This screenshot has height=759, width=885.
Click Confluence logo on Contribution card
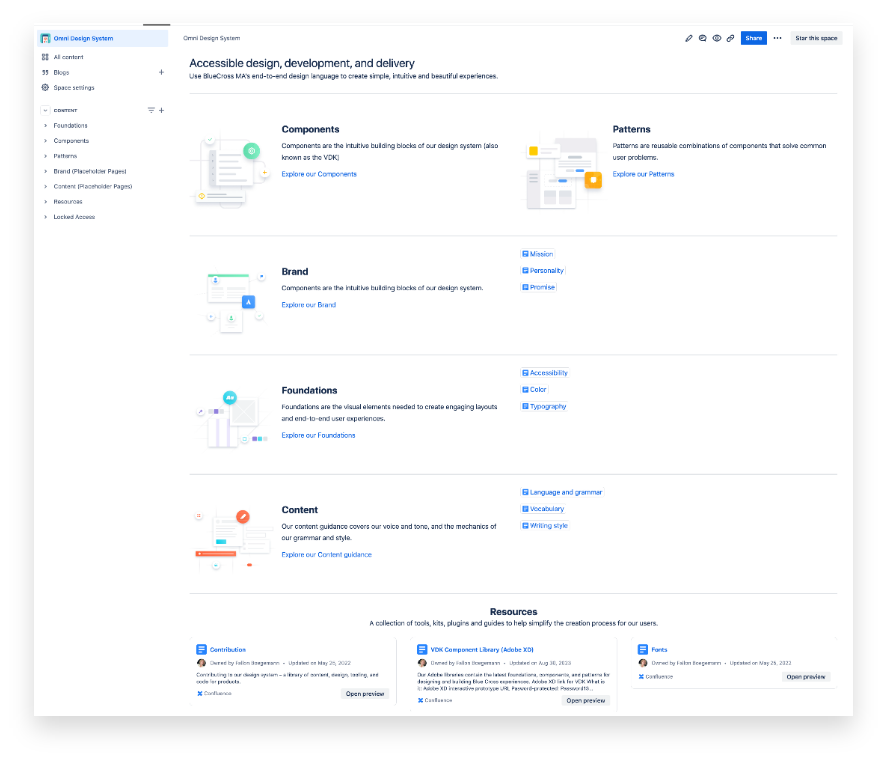pyautogui.click(x=200, y=694)
